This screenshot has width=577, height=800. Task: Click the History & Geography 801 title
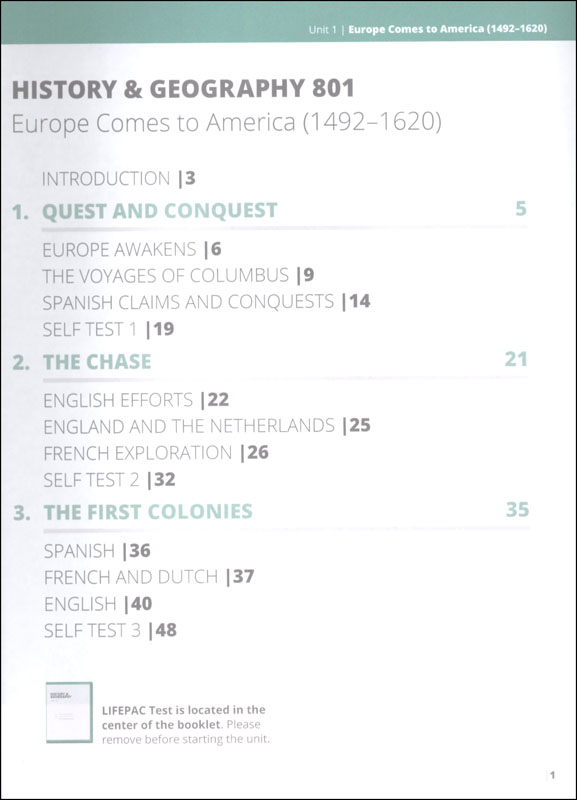click(183, 89)
